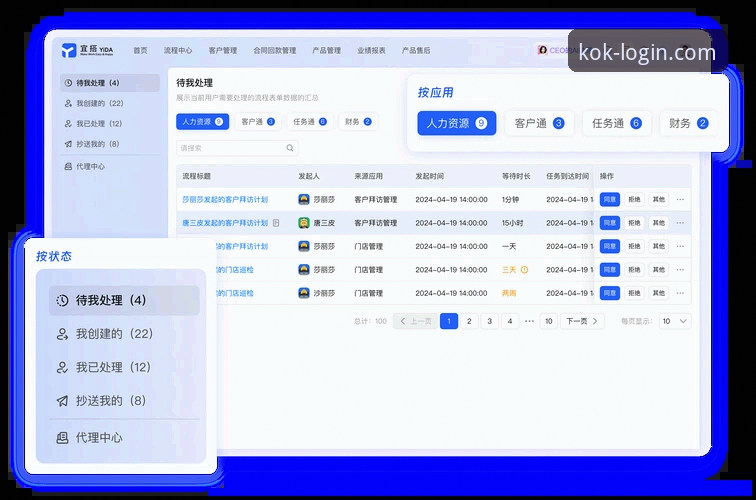Open link 唐三皮发起的客户拜访计划
Screen dimensions: 756x500
coord(225,223)
